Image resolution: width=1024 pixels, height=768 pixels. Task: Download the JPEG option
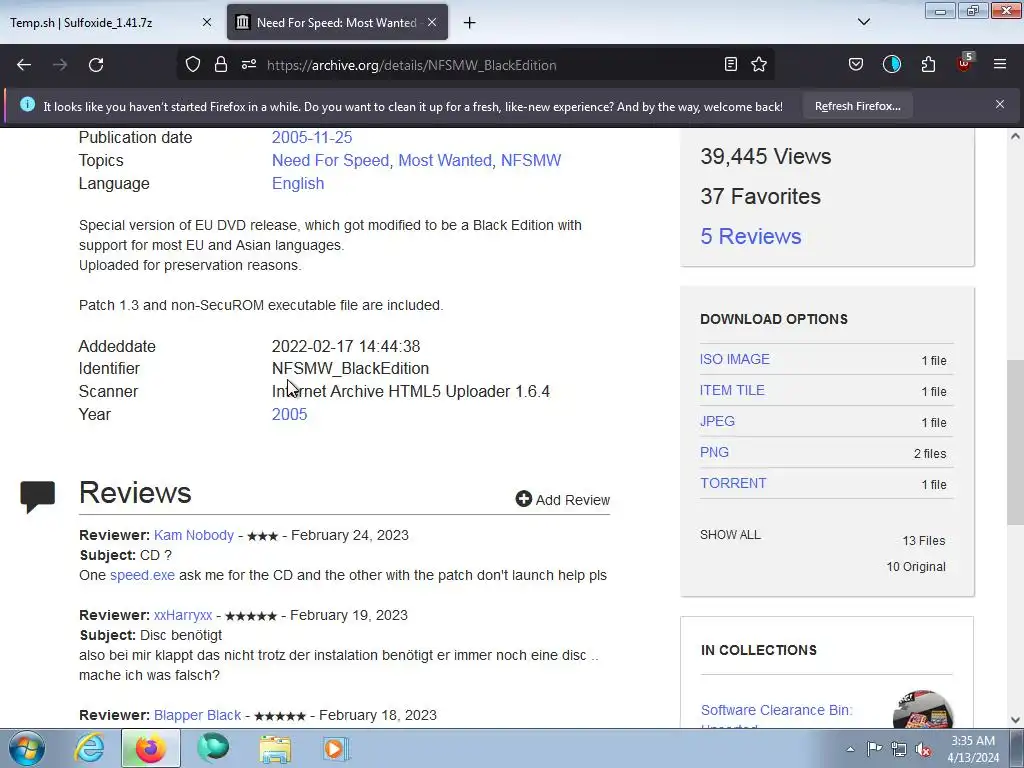717,421
